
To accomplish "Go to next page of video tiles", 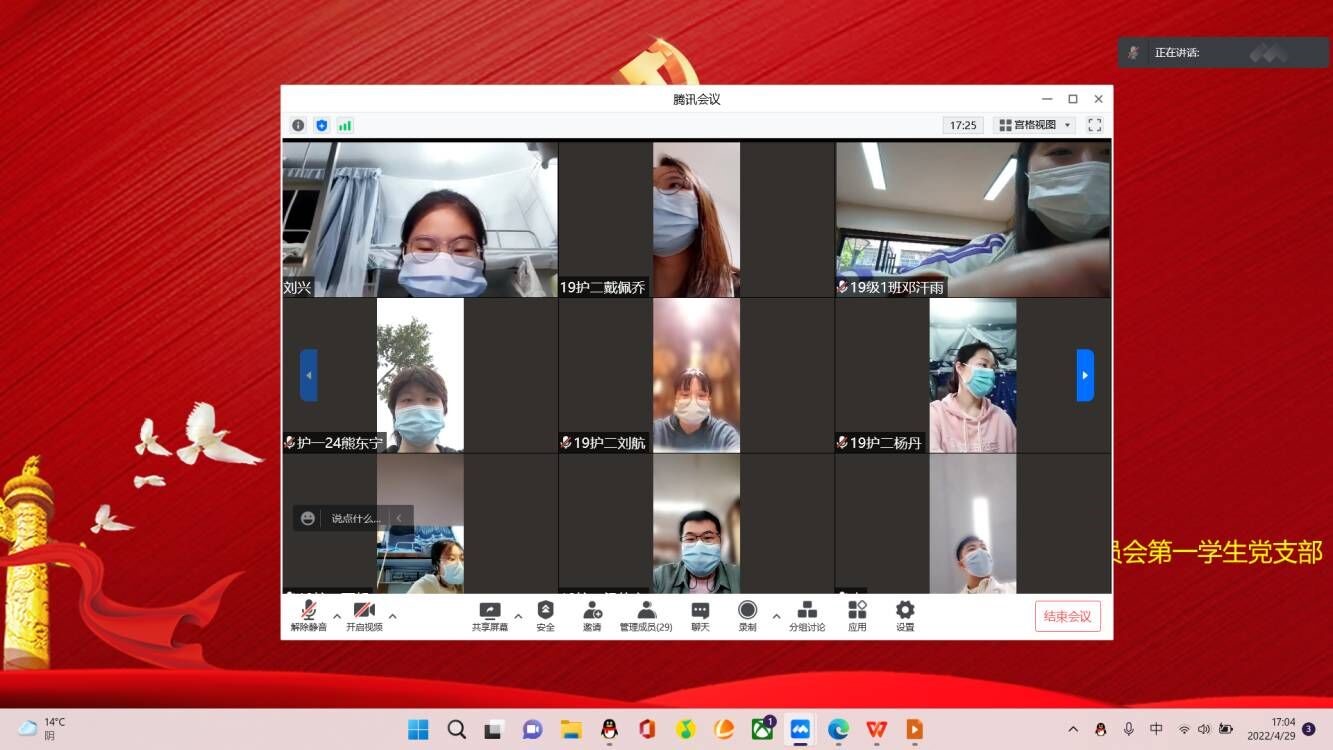I will [x=1085, y=375].
